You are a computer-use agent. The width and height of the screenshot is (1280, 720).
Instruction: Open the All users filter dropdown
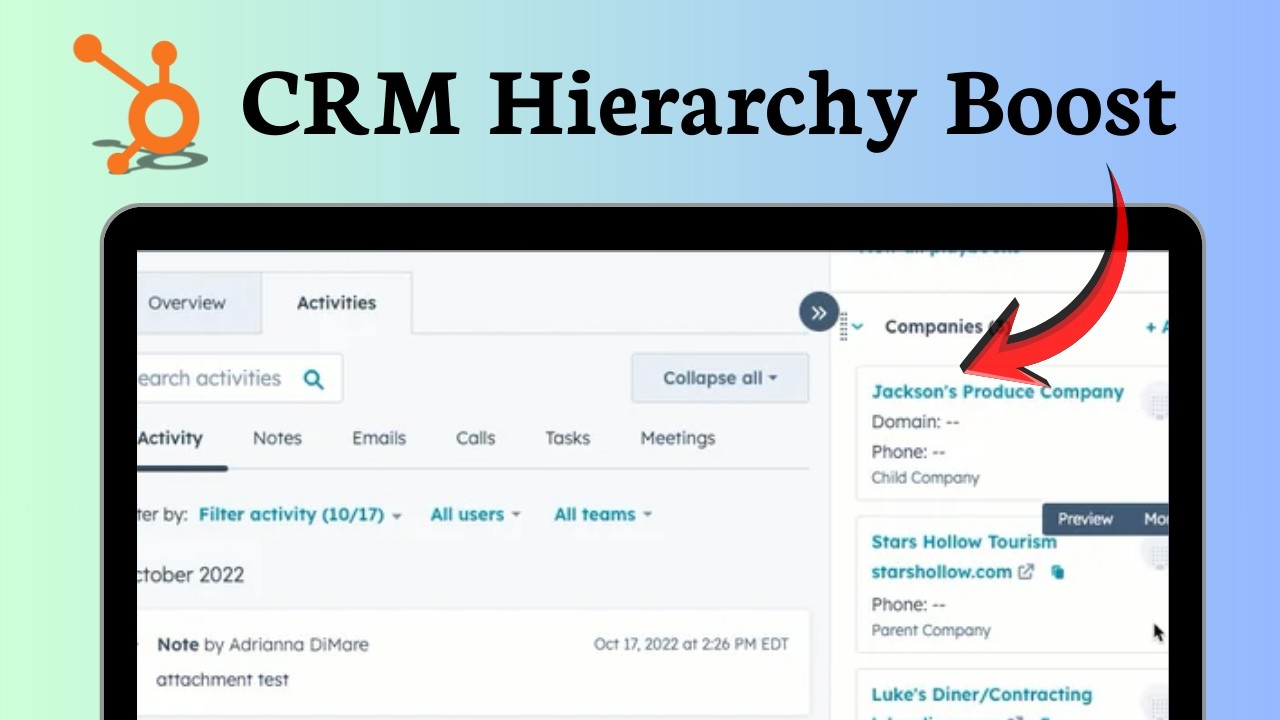click(x=475, y=514)
